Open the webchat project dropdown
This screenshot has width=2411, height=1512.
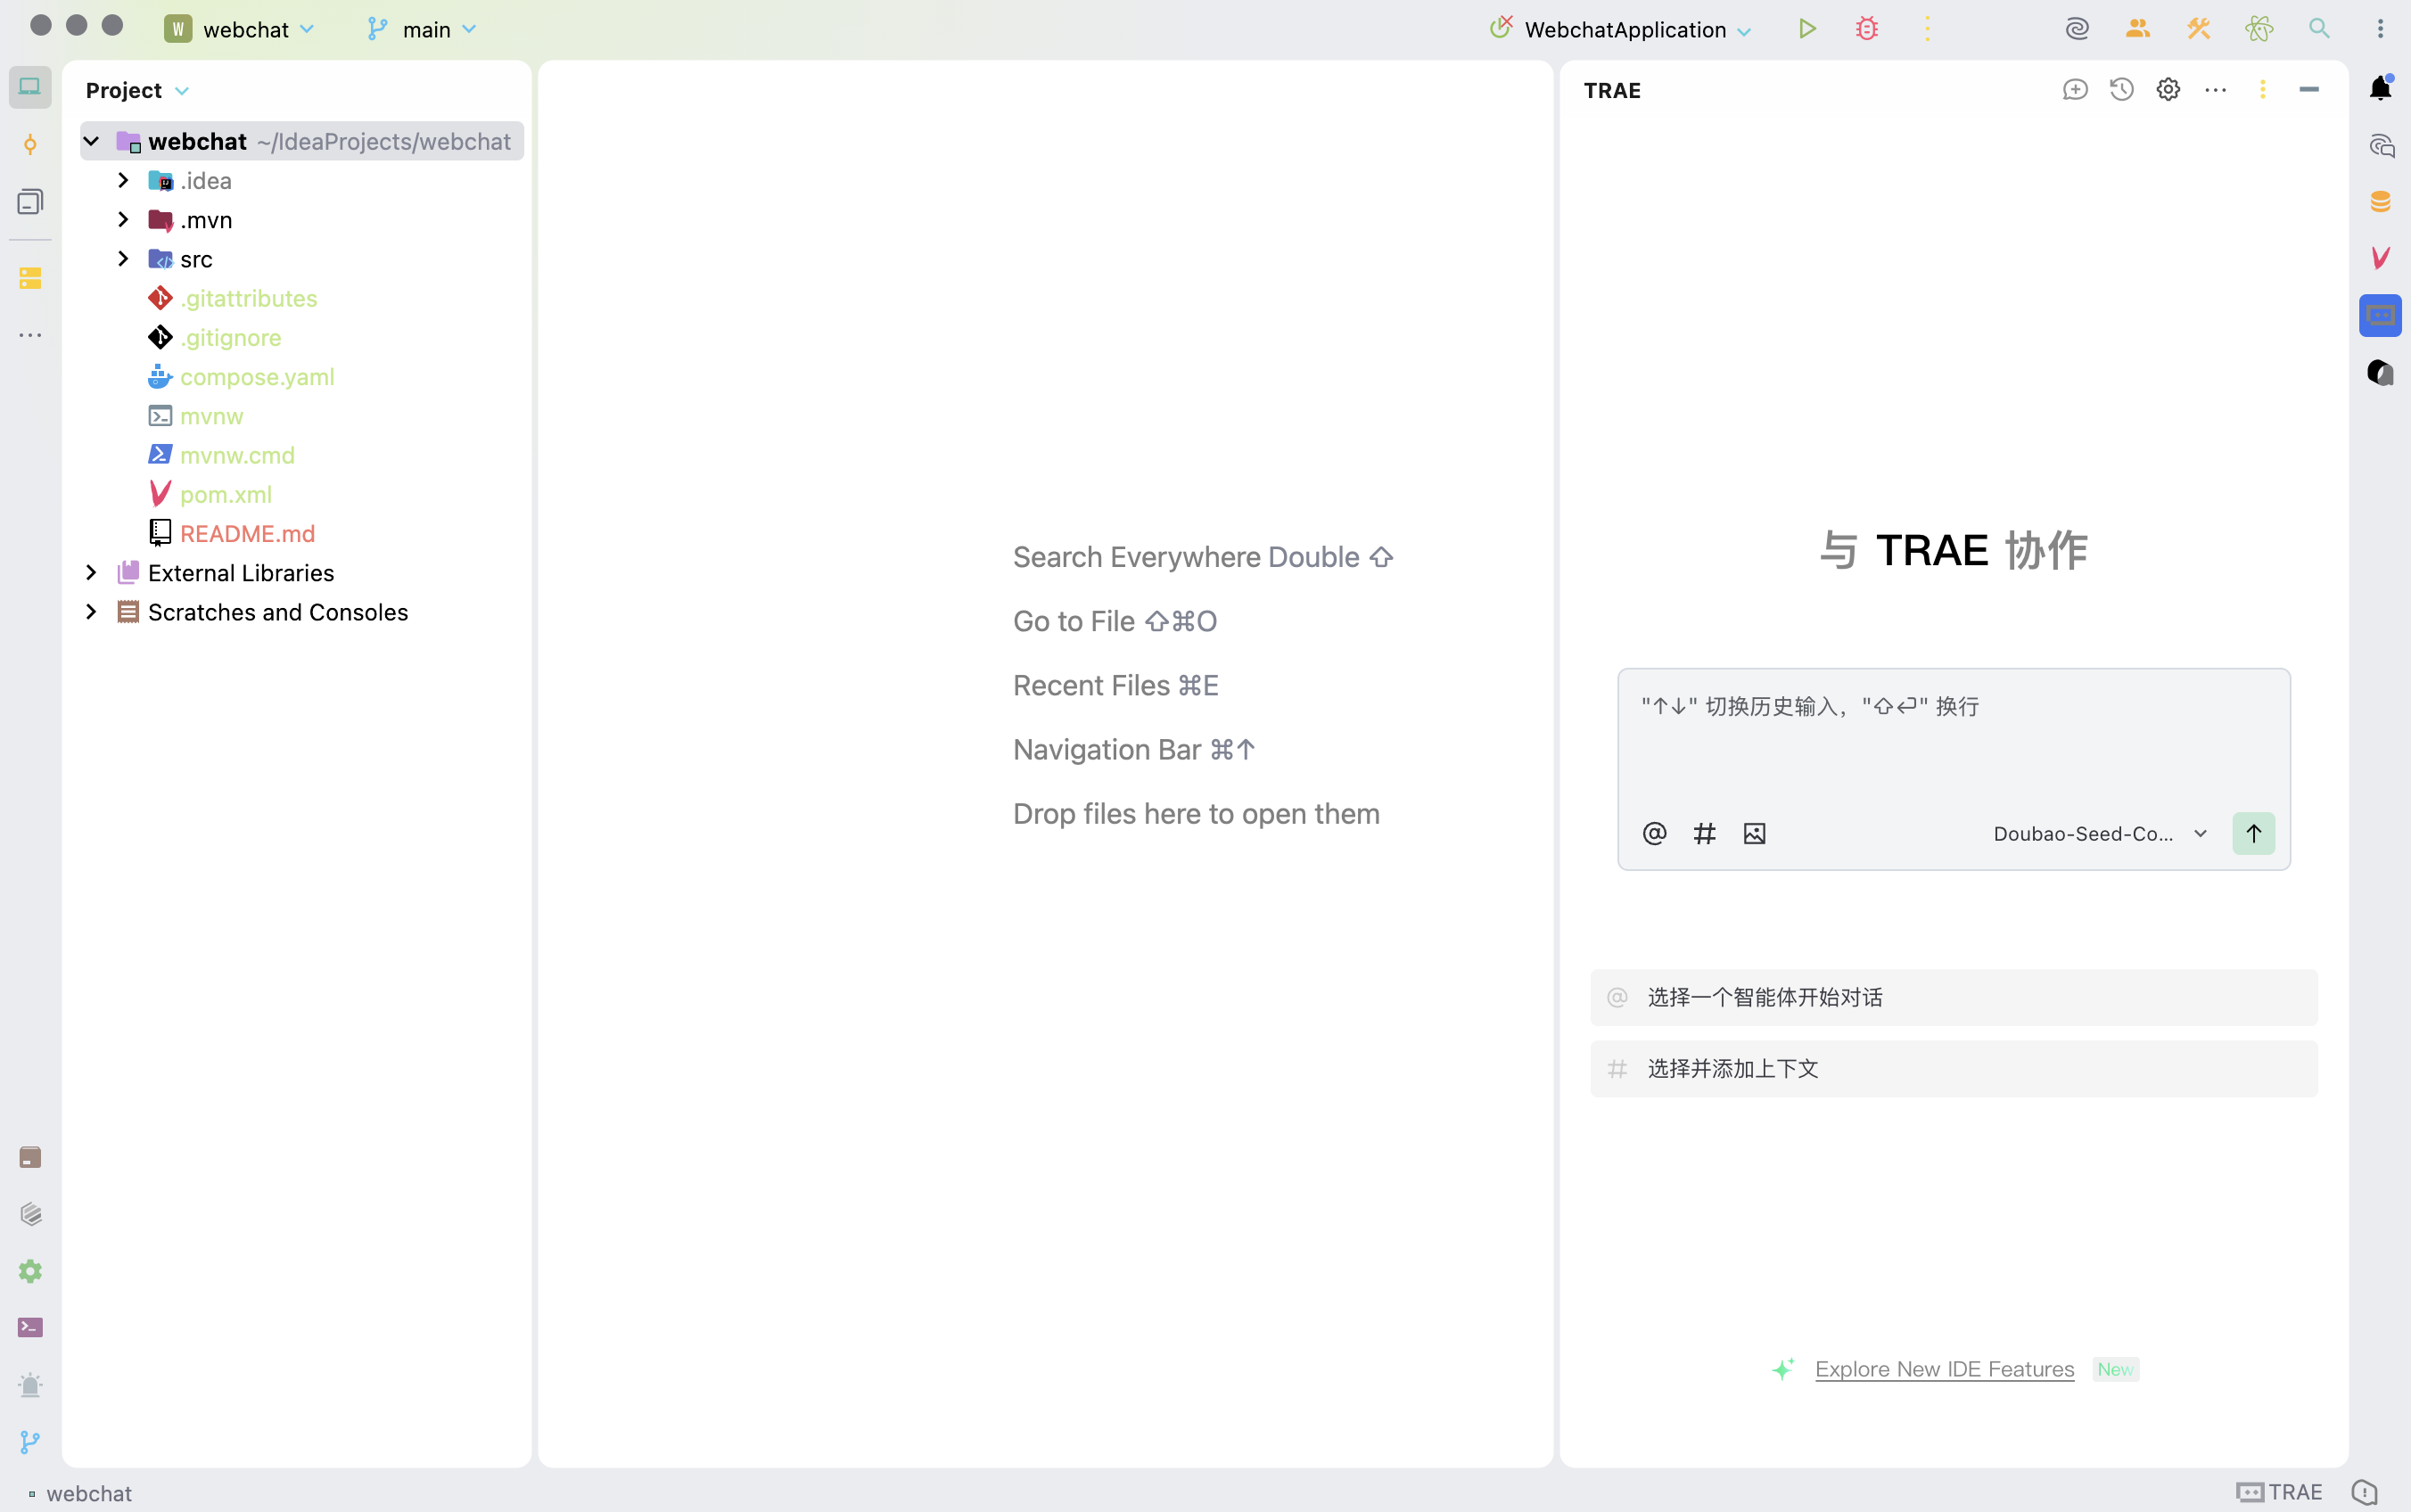coord(241,30)
